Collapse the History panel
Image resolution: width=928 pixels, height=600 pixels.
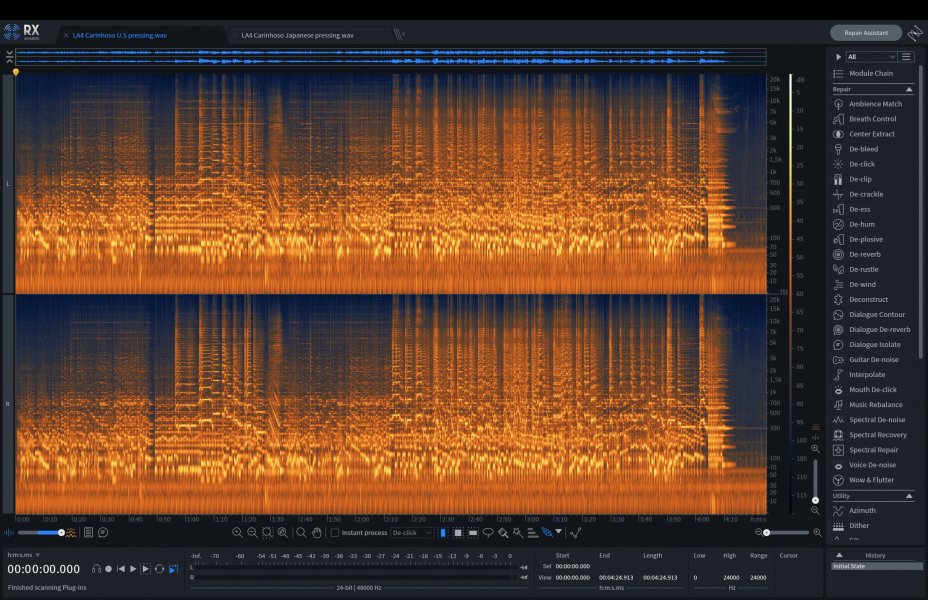pyautogui.click(x=839, y=556)
